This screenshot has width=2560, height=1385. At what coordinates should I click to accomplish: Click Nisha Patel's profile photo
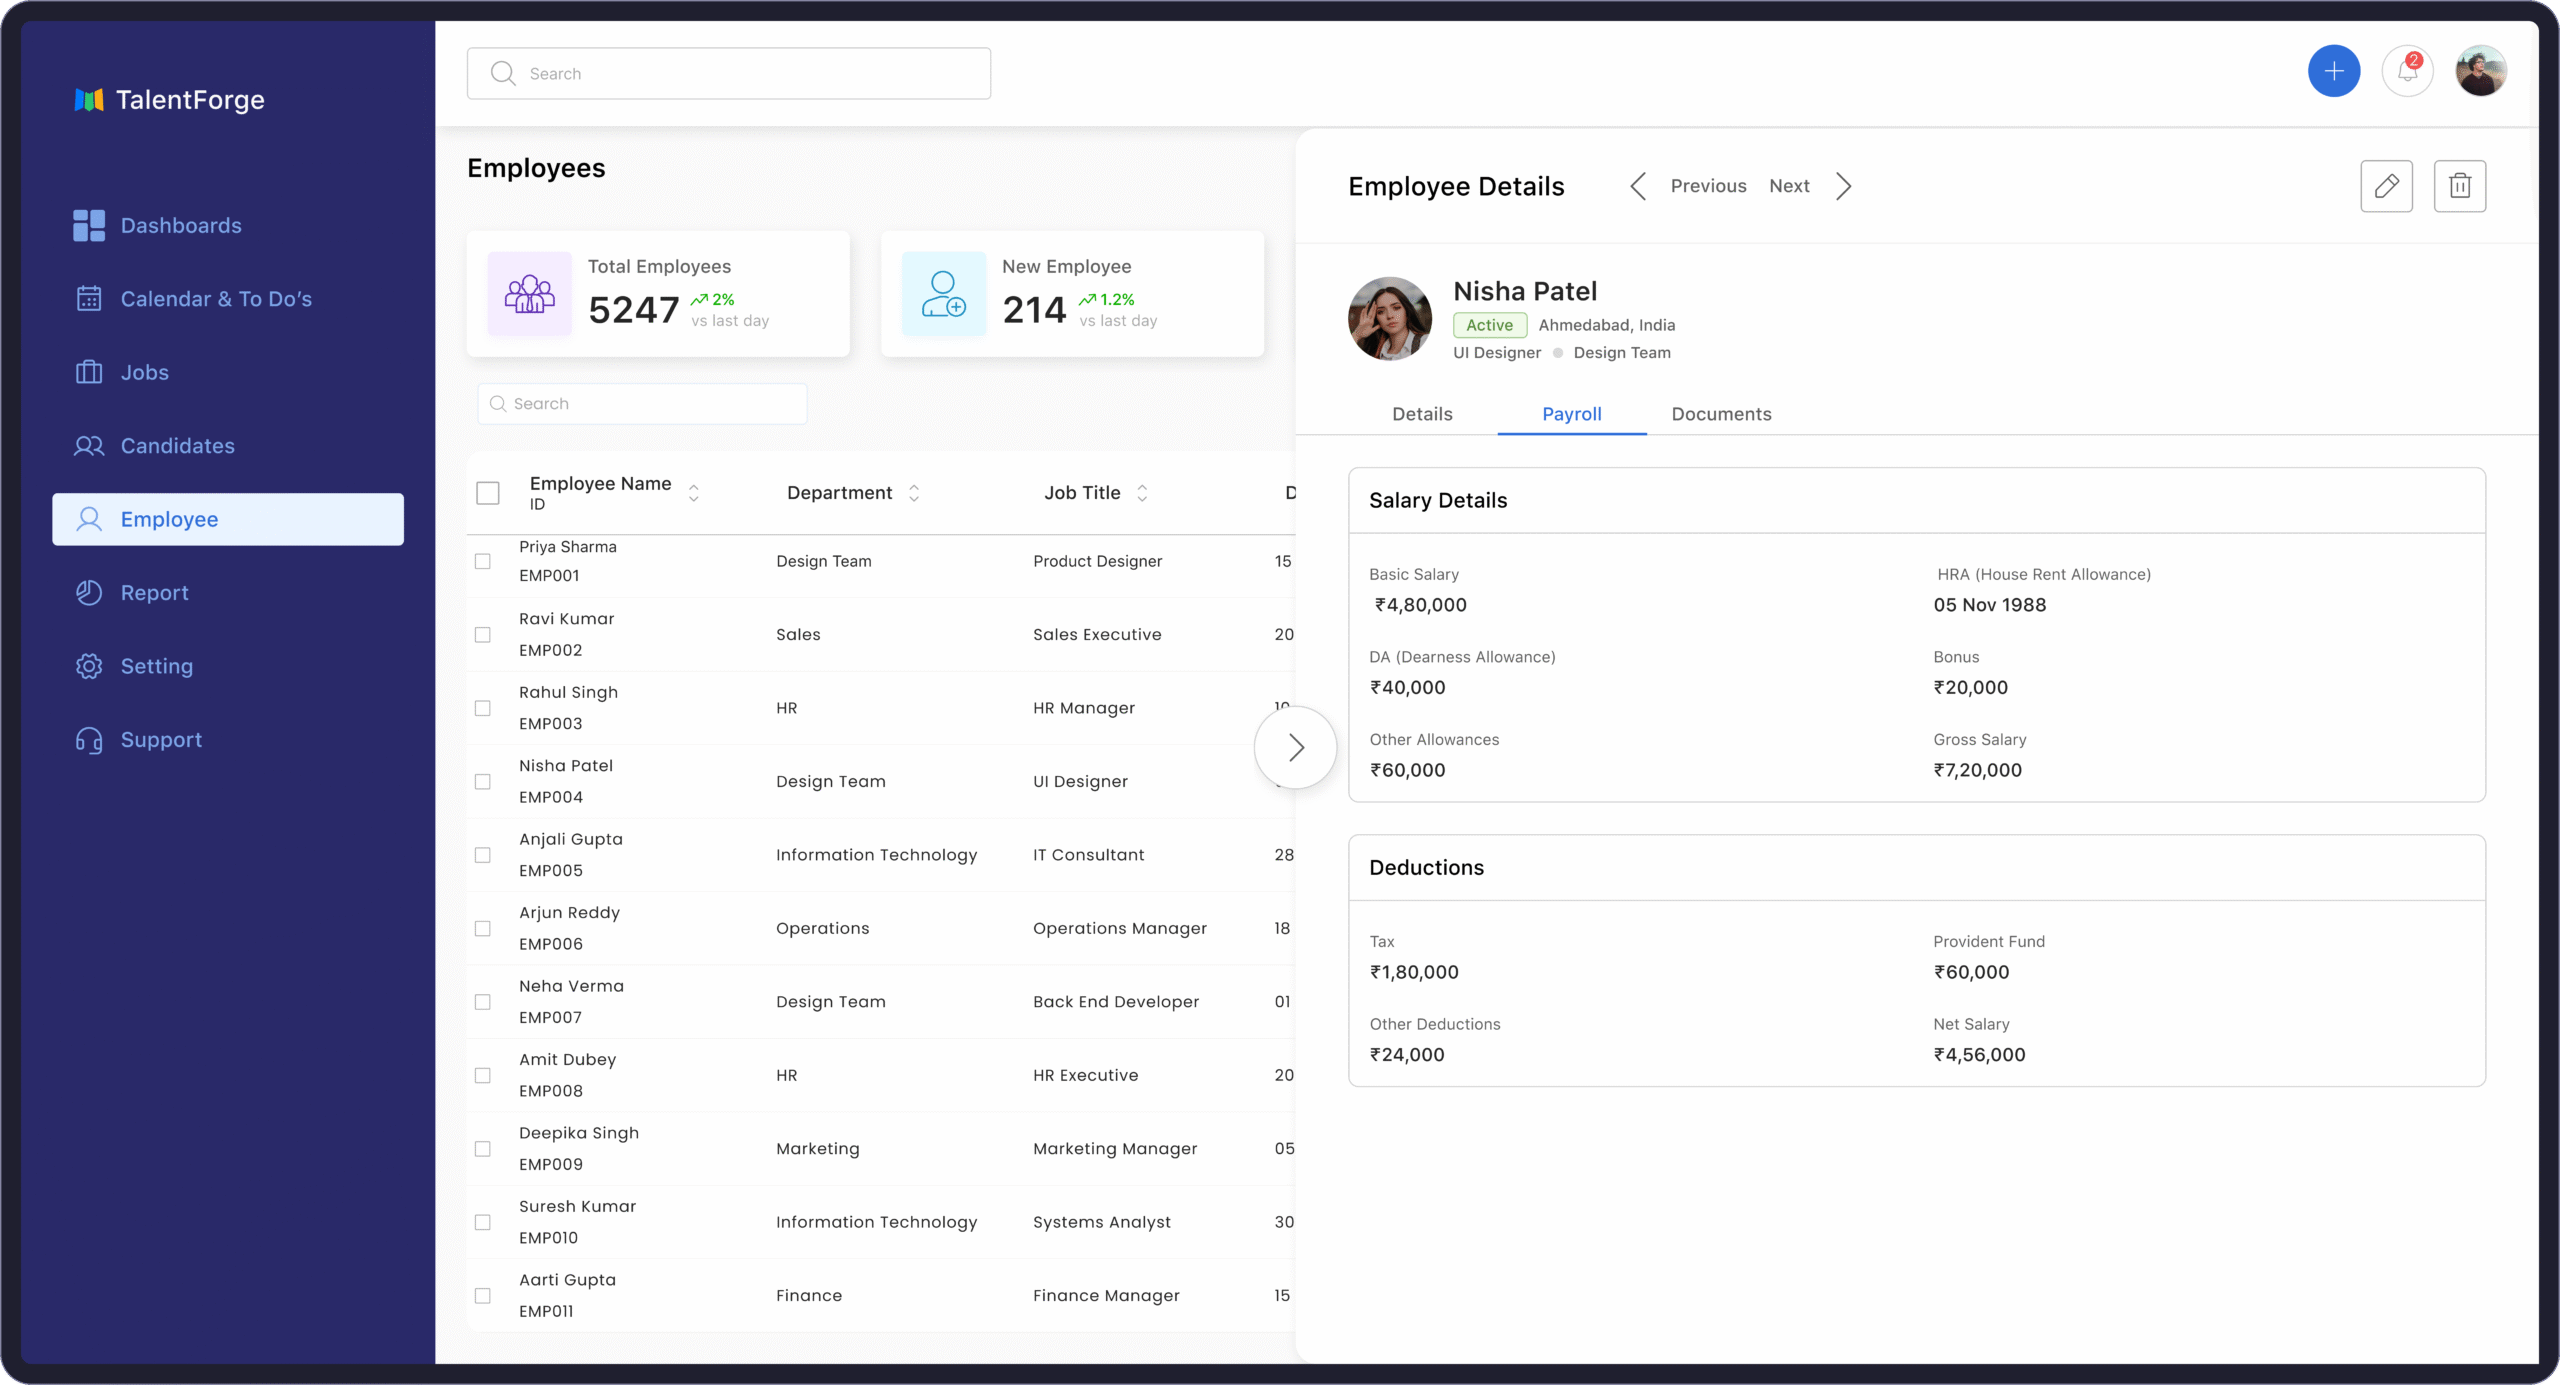[1389, 319]
